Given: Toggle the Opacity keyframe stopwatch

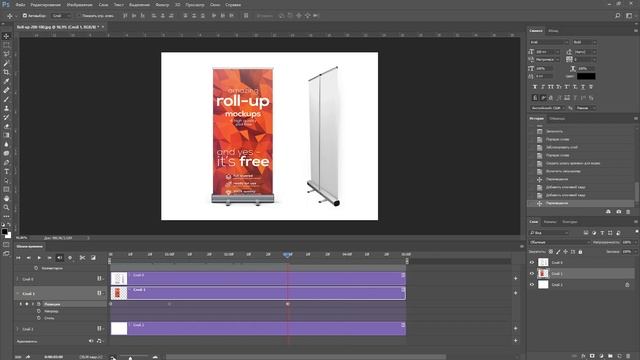Looking at the screenshot, I should tap(39, 311).
